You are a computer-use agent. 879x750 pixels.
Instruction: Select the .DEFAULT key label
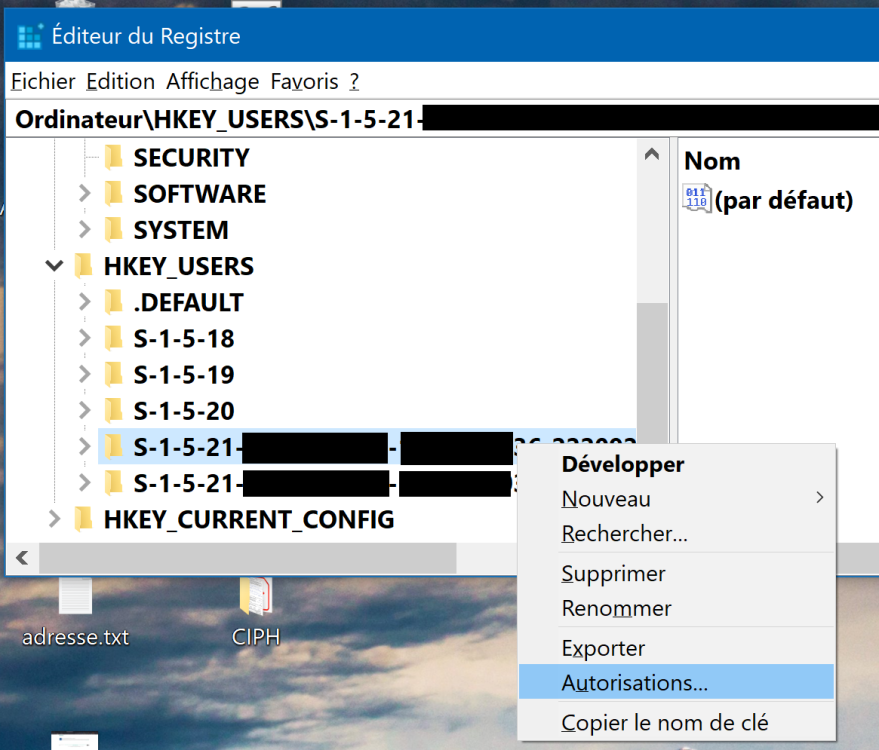click(188, 303)
